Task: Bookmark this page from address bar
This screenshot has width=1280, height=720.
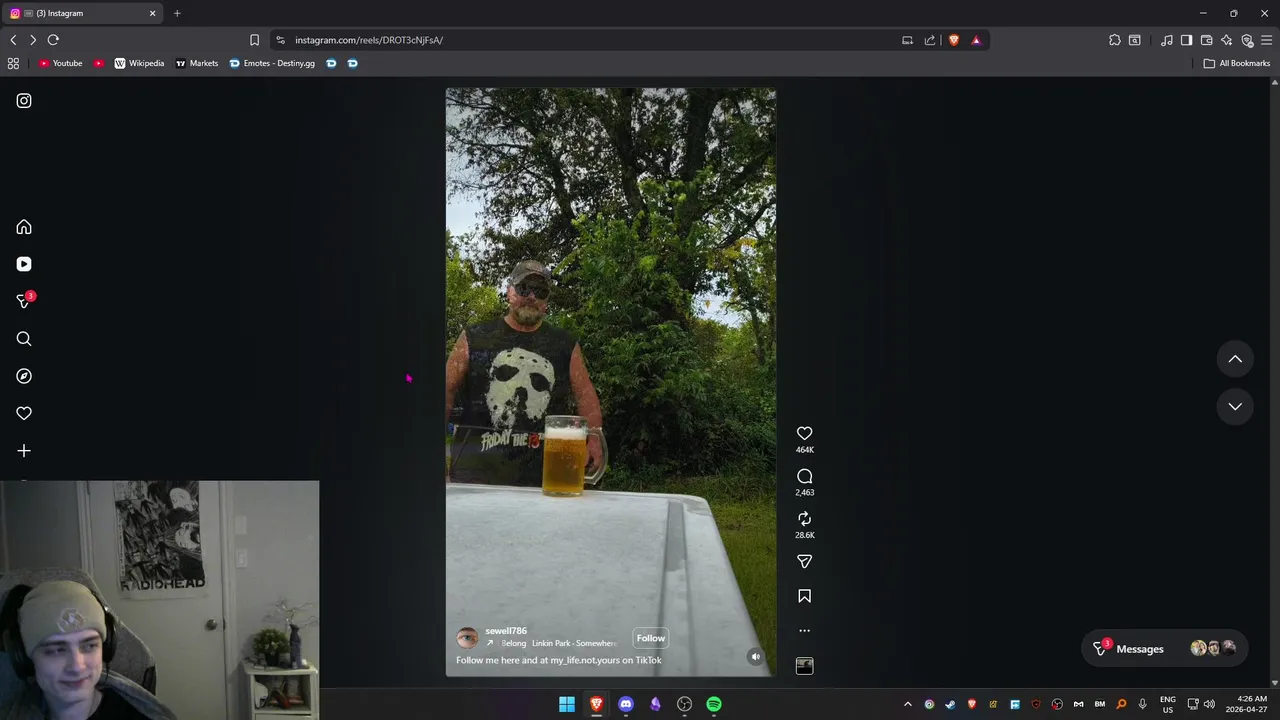Action: click(x=254, y=40)
